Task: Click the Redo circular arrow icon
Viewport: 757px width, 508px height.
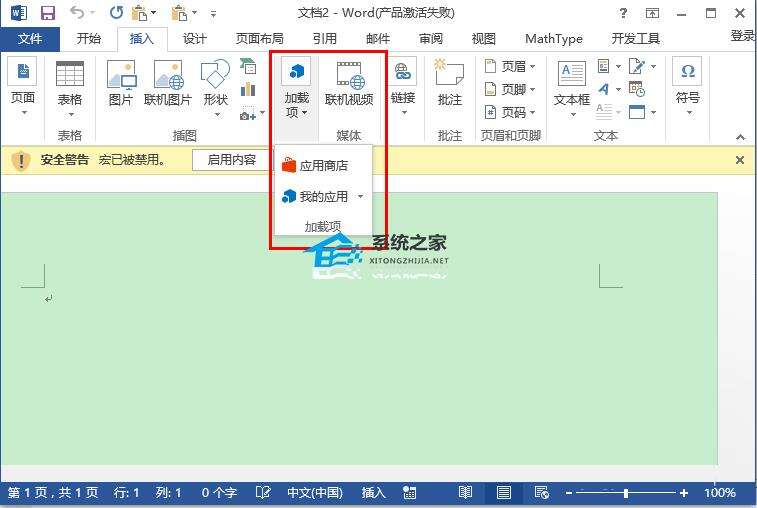Action: coord(116,13)
